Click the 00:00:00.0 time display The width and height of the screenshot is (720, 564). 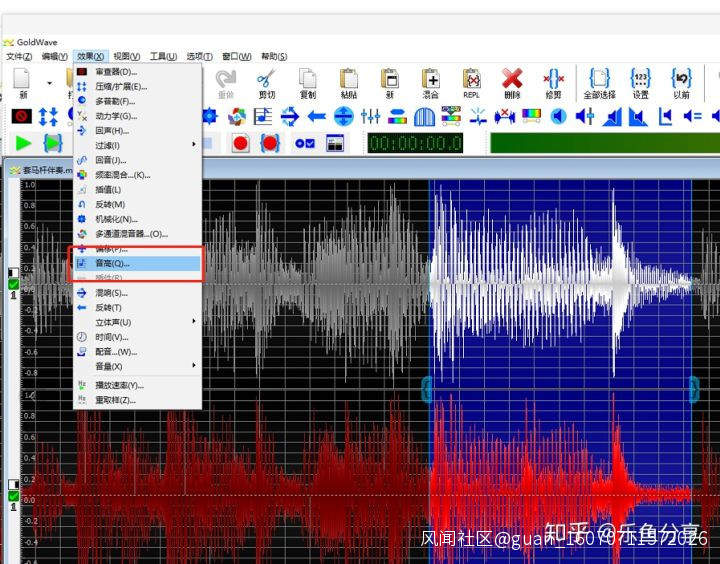click(415, 143)
